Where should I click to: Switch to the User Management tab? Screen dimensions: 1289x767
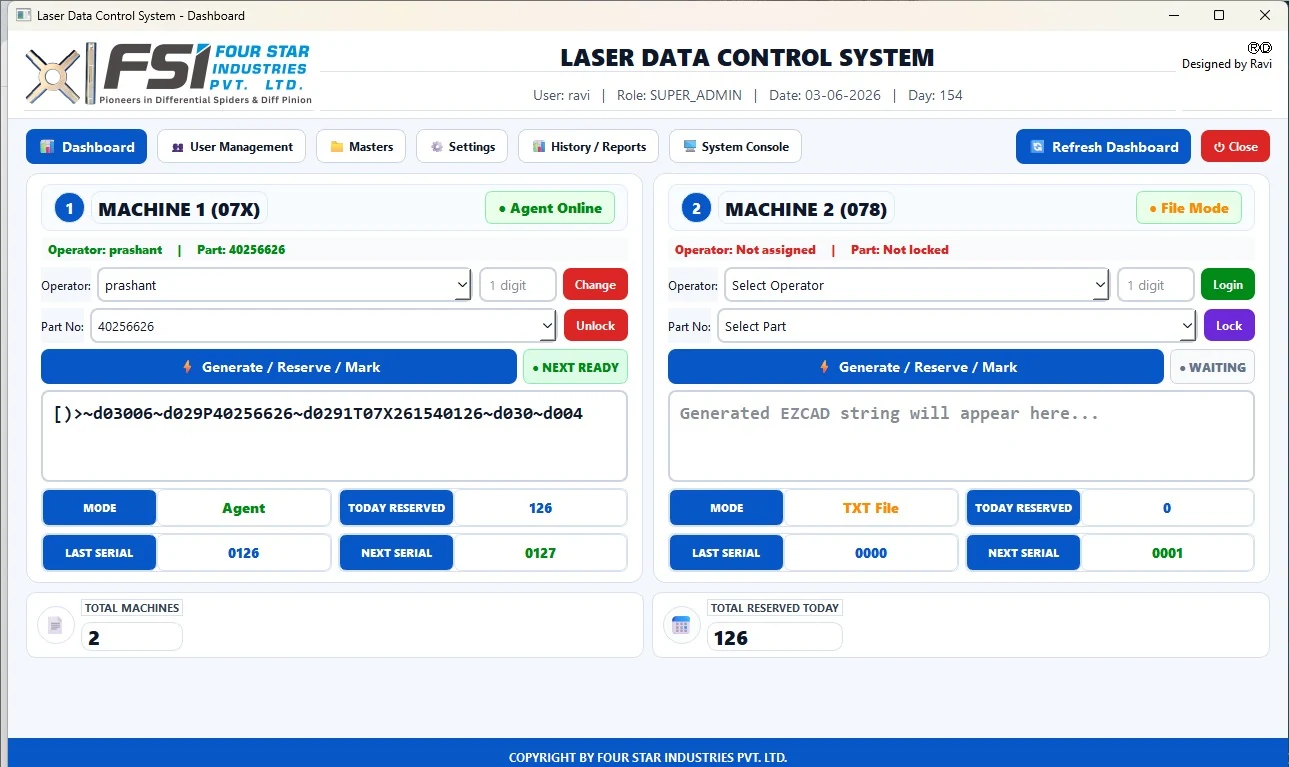[x=231, y=147]
